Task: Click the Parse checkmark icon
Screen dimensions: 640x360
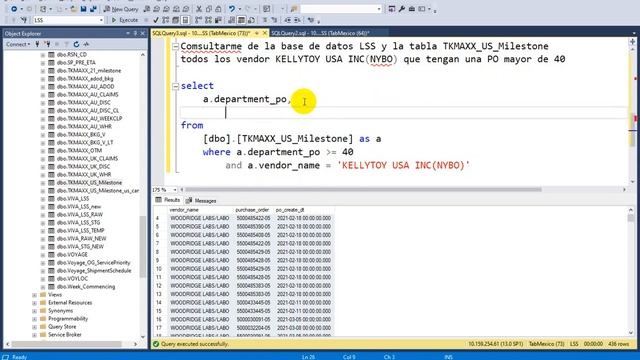Action: (x=156, y=20)
